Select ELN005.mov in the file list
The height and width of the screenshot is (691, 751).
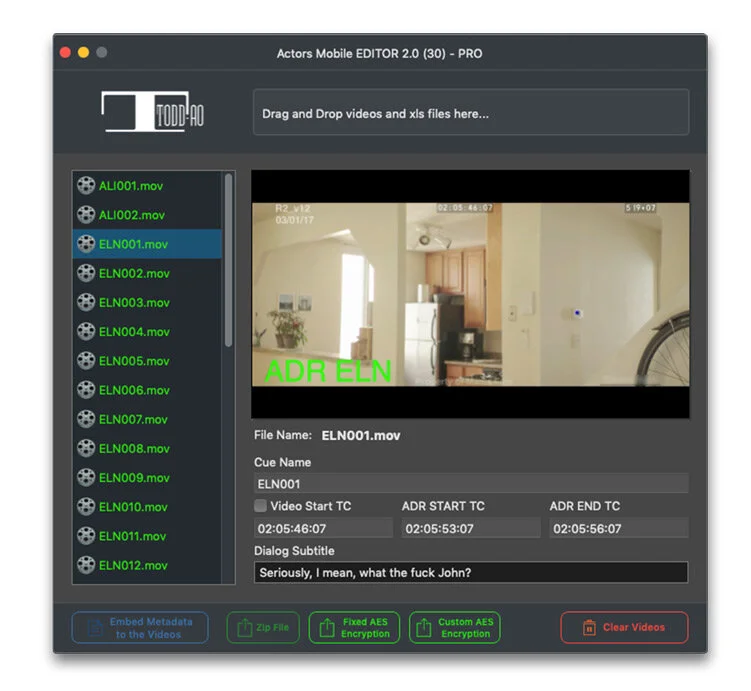(147, 361)
